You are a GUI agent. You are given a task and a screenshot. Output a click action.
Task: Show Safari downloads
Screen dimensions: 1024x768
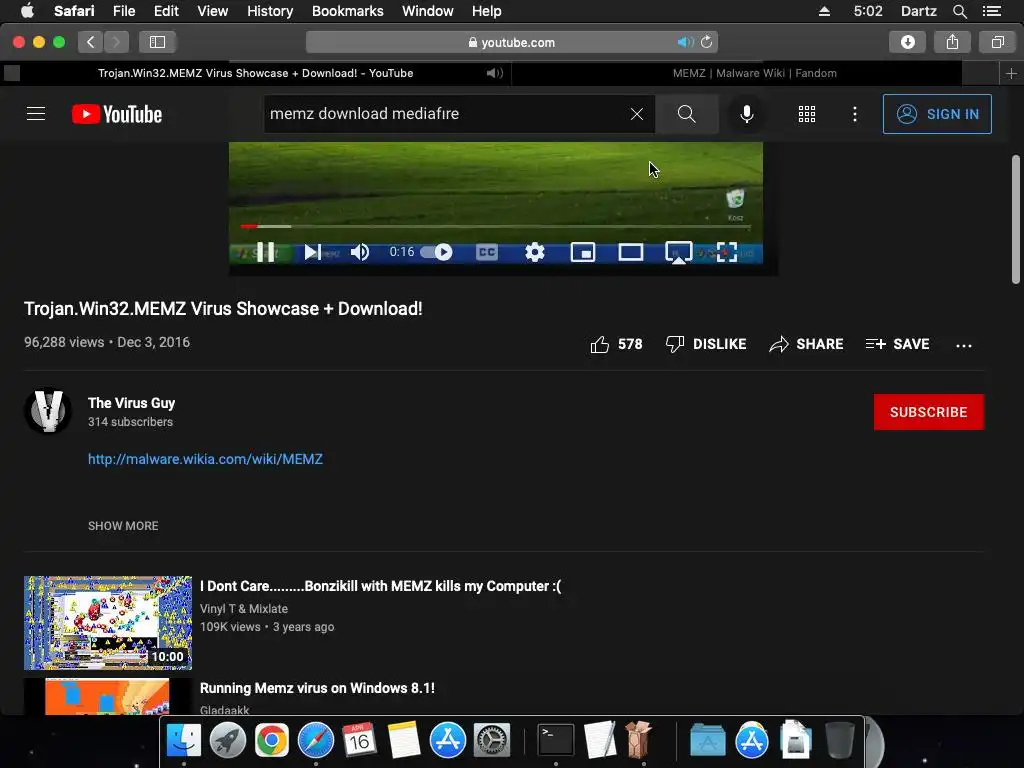(907, 42)
